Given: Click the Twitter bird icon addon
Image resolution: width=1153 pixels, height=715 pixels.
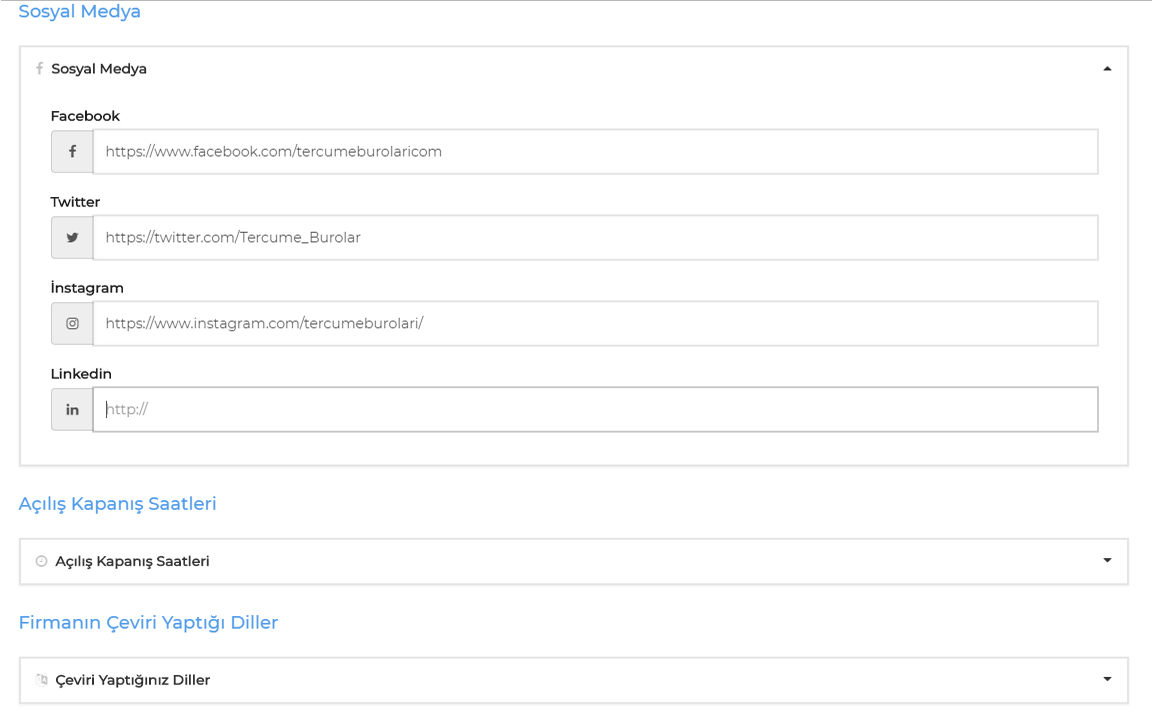Looking at the screenshot, I should (72, 238).
